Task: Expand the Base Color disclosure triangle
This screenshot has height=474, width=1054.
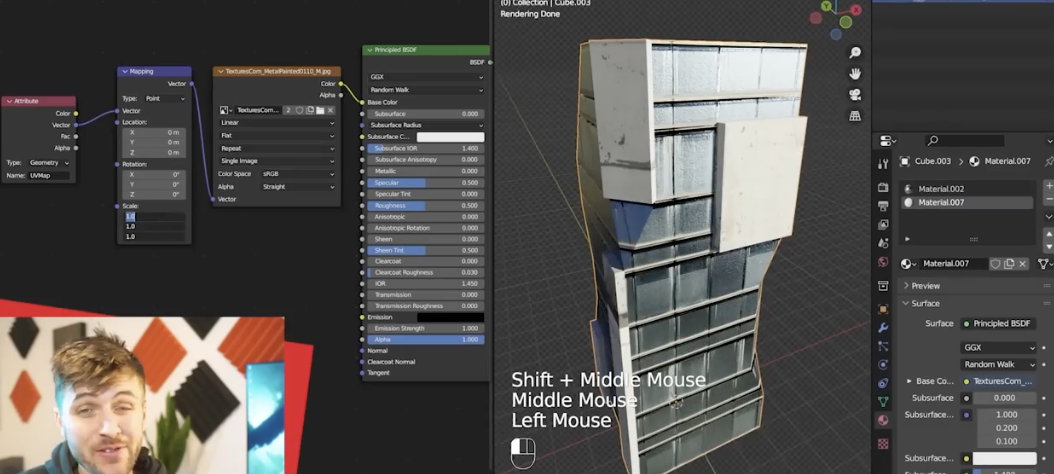Action: (x=909, y=381)
